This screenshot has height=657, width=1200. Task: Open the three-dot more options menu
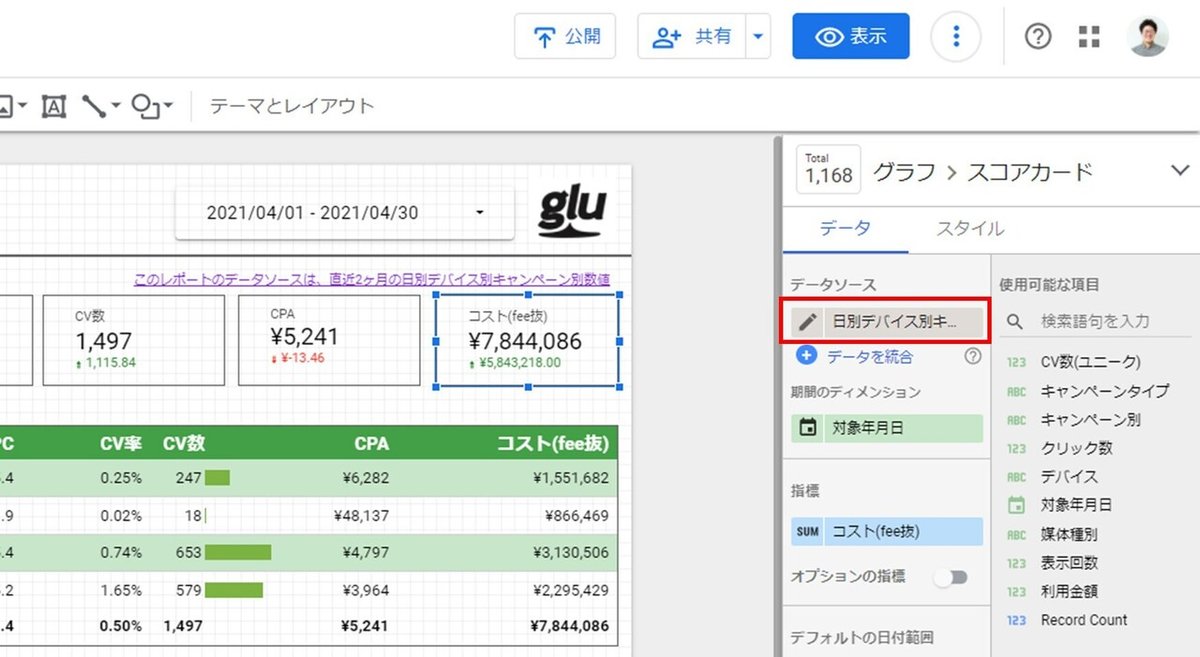pyautogui.click(x=956, y=36)
